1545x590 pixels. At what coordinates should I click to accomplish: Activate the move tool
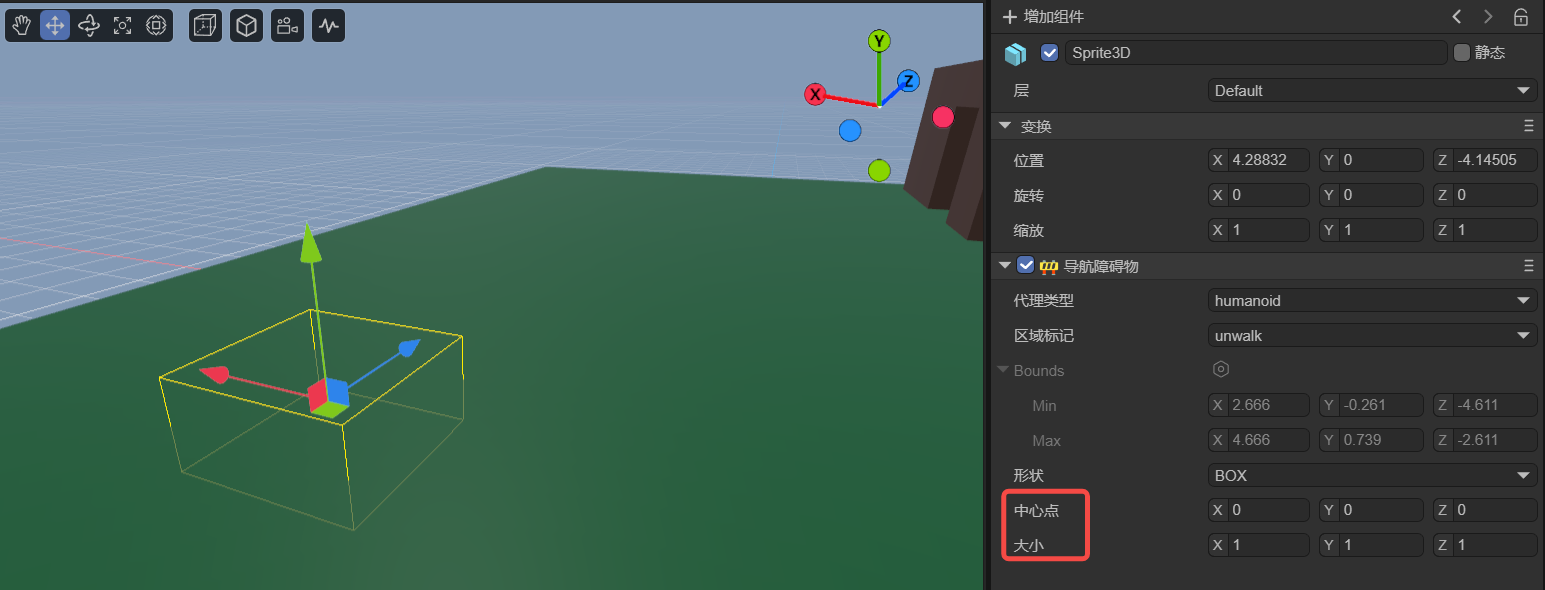pos(55,26)
